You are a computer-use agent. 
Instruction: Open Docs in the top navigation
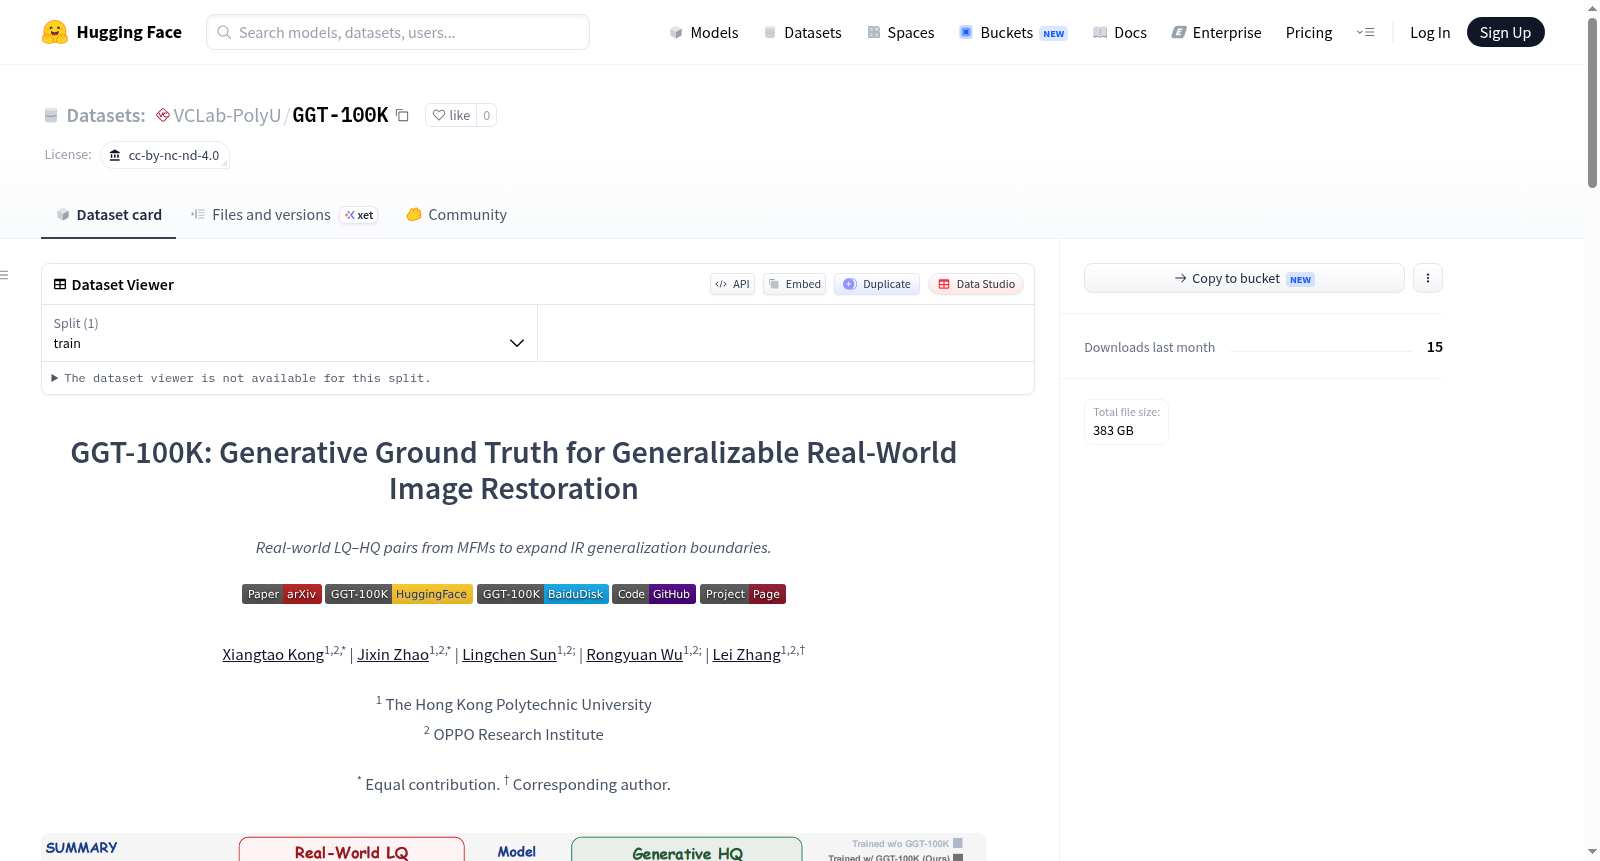[1120, 32]
